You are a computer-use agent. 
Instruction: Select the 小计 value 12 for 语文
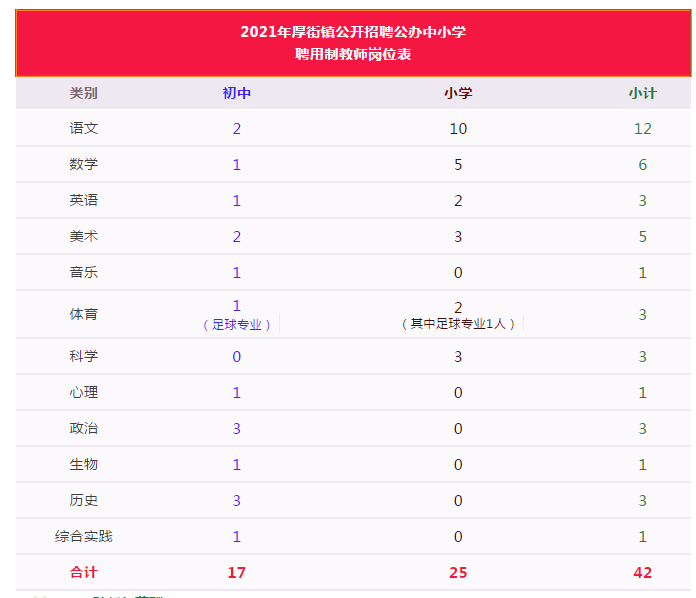(x=642, y=129)
